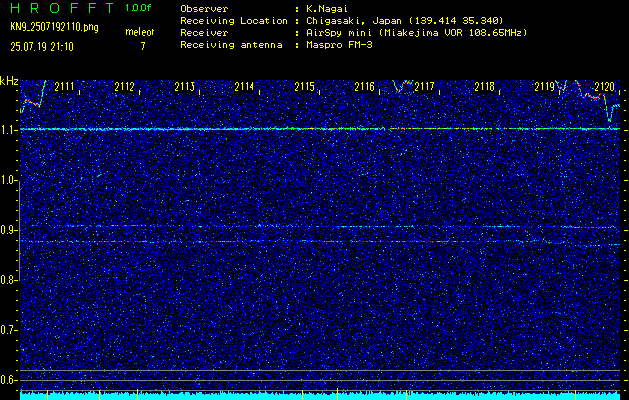629x400 pixels.
Task: Click the AirSpy mini receiver text
Action: click(x=416, y=33)
